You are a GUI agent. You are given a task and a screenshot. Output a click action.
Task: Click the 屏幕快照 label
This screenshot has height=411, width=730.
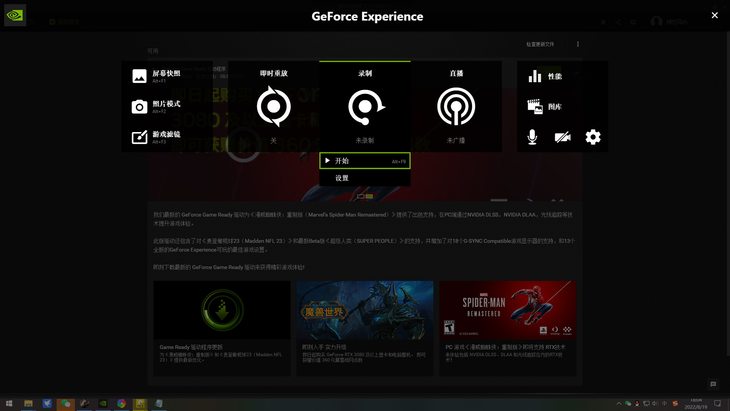pos(166,73)
